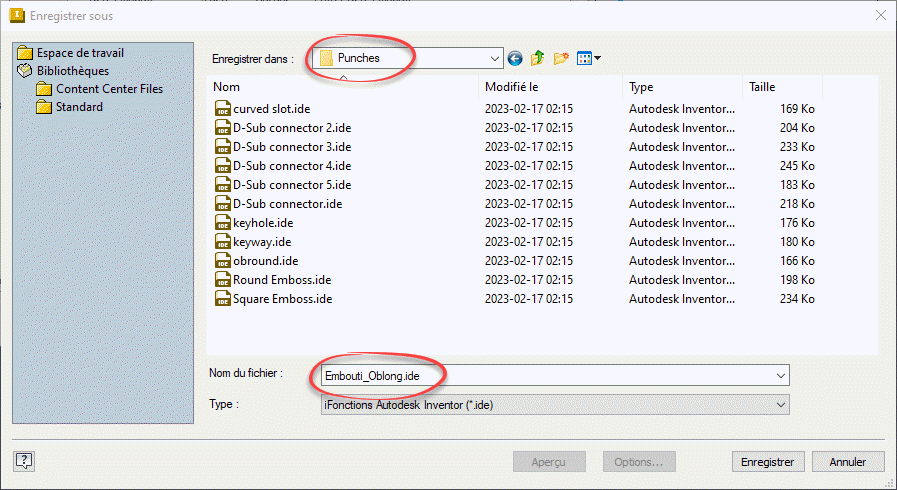Click the D-Sub connector 5.ide file icon
This screenshot has width=897, height=490.
coord(223,185)
